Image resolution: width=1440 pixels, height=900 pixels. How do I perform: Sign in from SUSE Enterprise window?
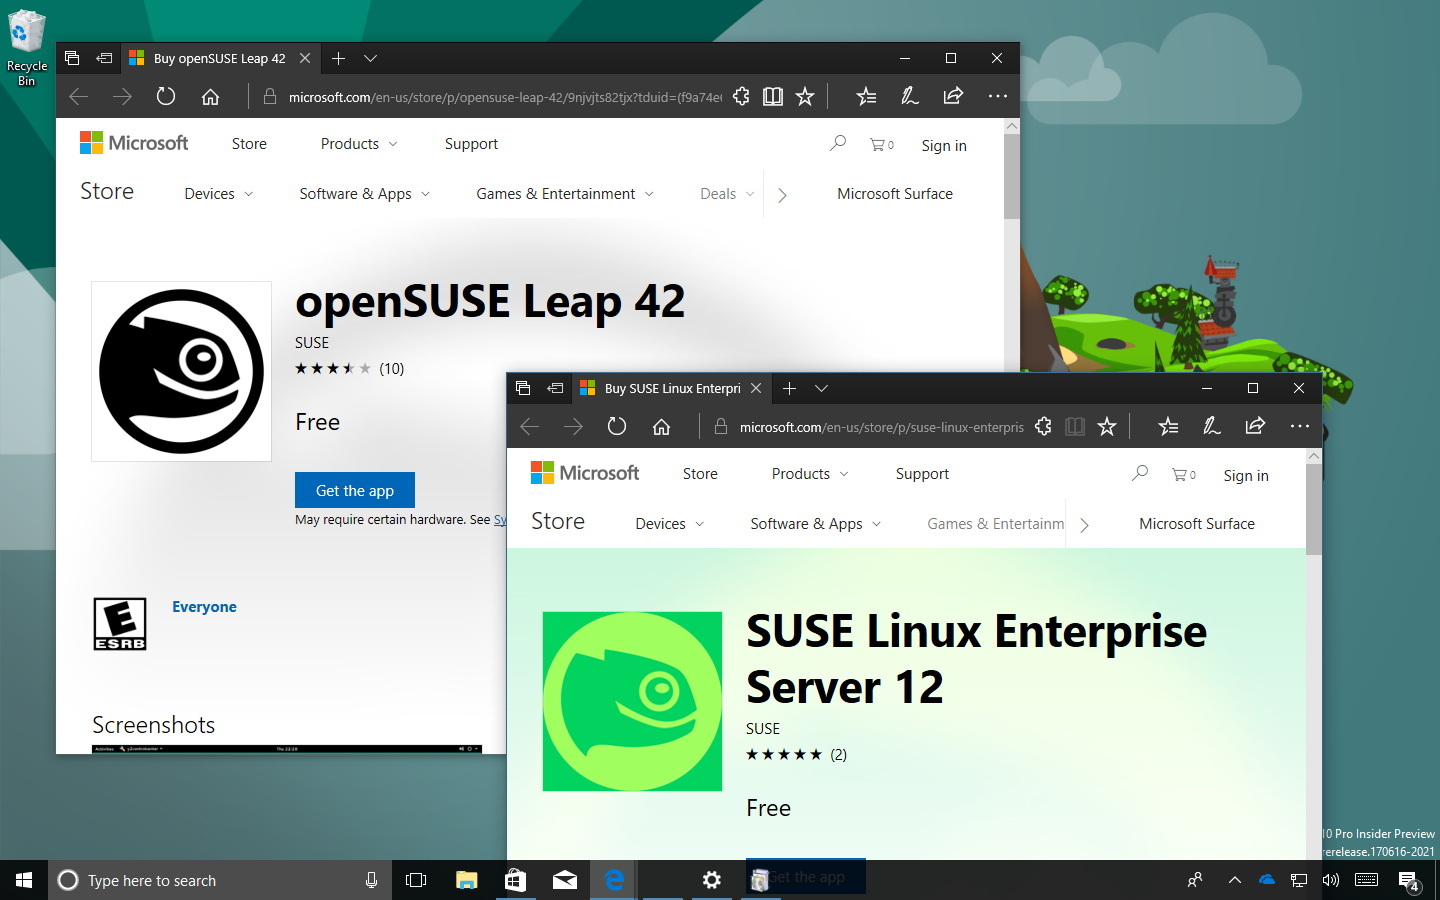[x=1246, y=475]
